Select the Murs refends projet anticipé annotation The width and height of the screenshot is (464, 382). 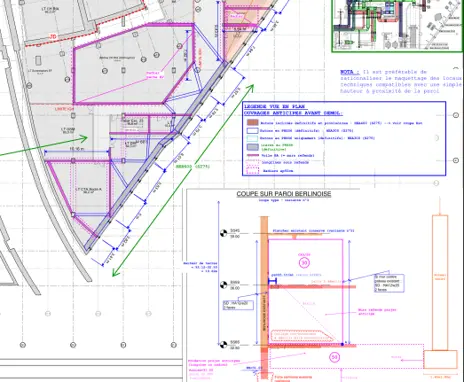pyautogui.click(x=377, y=312)
